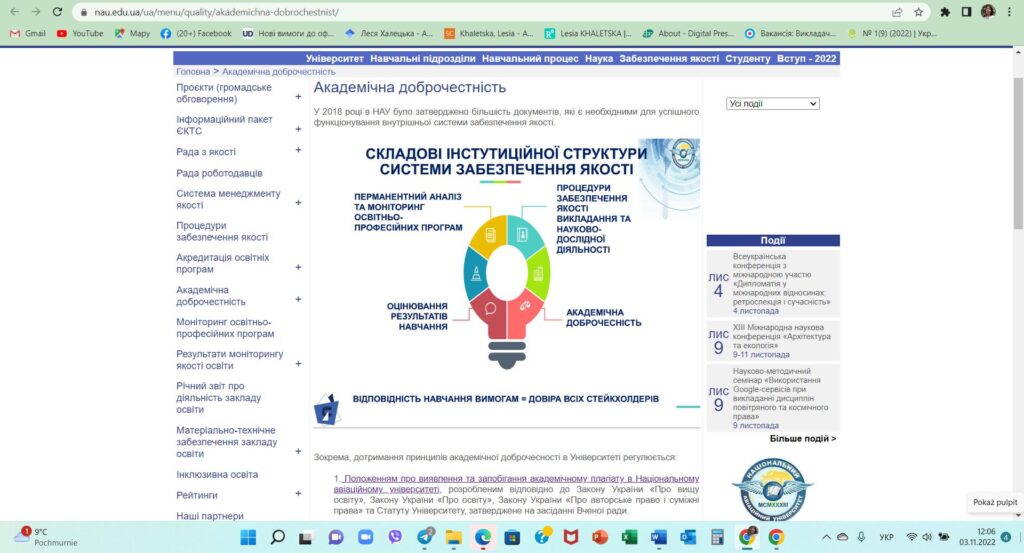
Task: Expand 'Інформаційний пакет ЄКТС' plus sign
Action: 298,129
